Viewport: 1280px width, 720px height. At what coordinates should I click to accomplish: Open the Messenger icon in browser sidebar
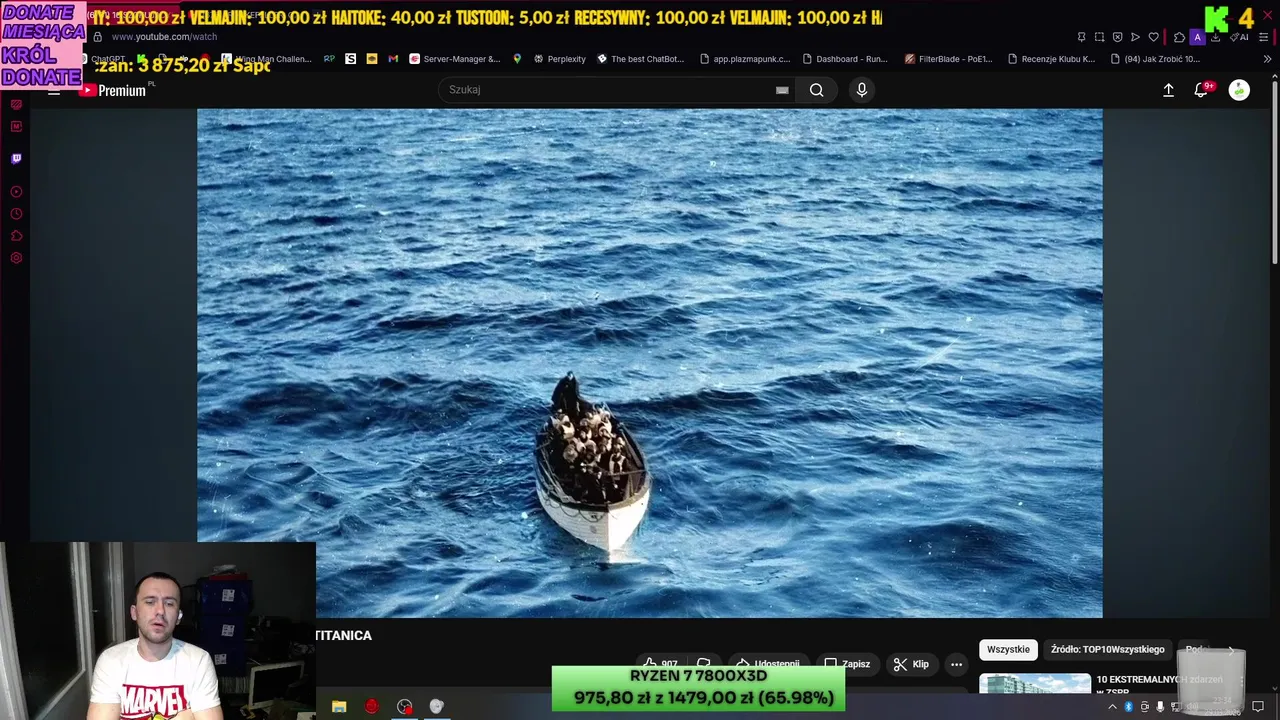click(x=16, y=126)
